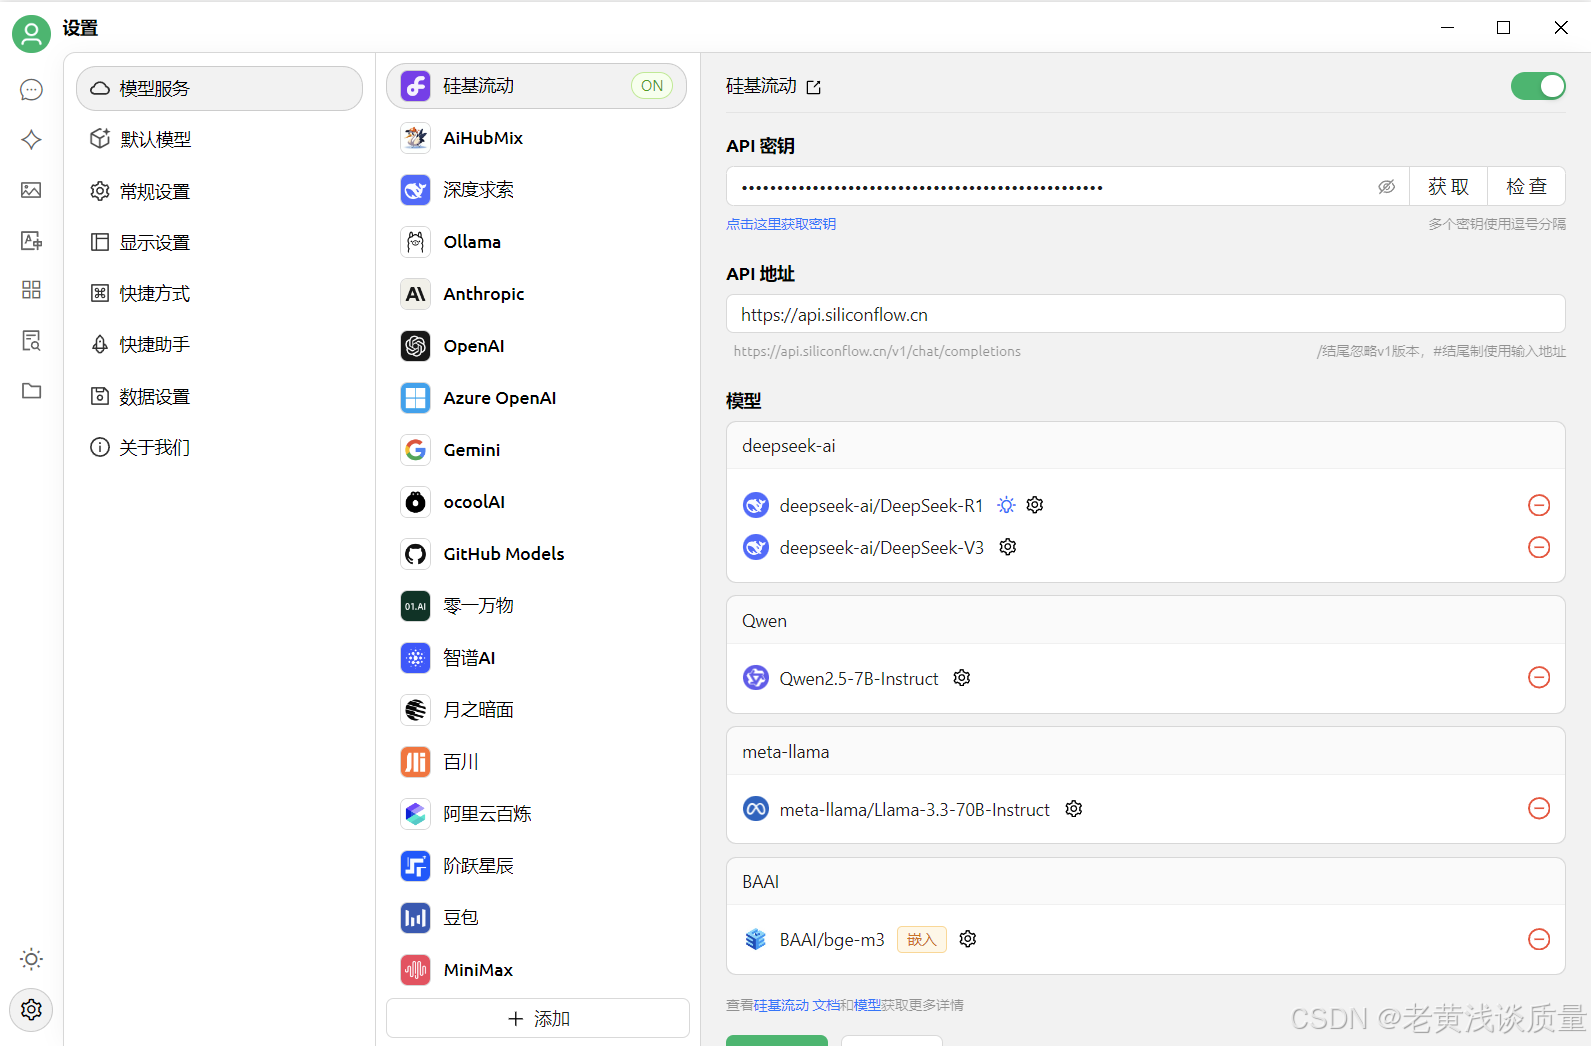This screenshot has height=1046, width=1591.
Task: Remove deepseek-ai/DeepSeek-V3 model with minus icon
Action: tap(1539, 547)
